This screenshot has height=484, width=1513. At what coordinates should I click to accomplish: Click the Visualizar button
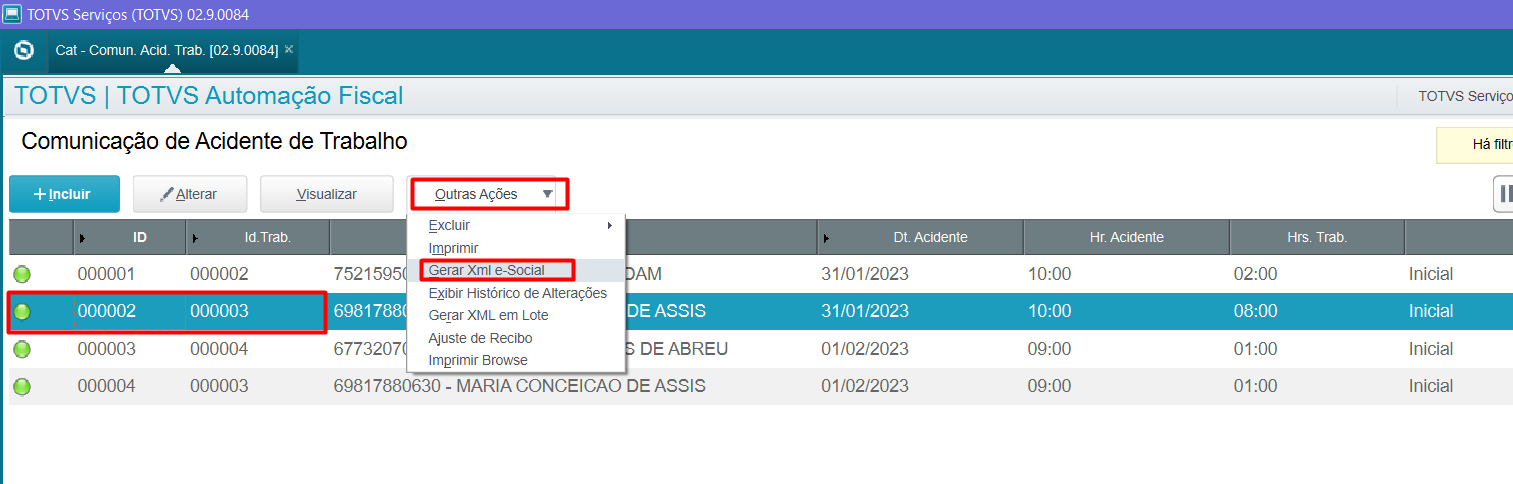coord(326,194)
